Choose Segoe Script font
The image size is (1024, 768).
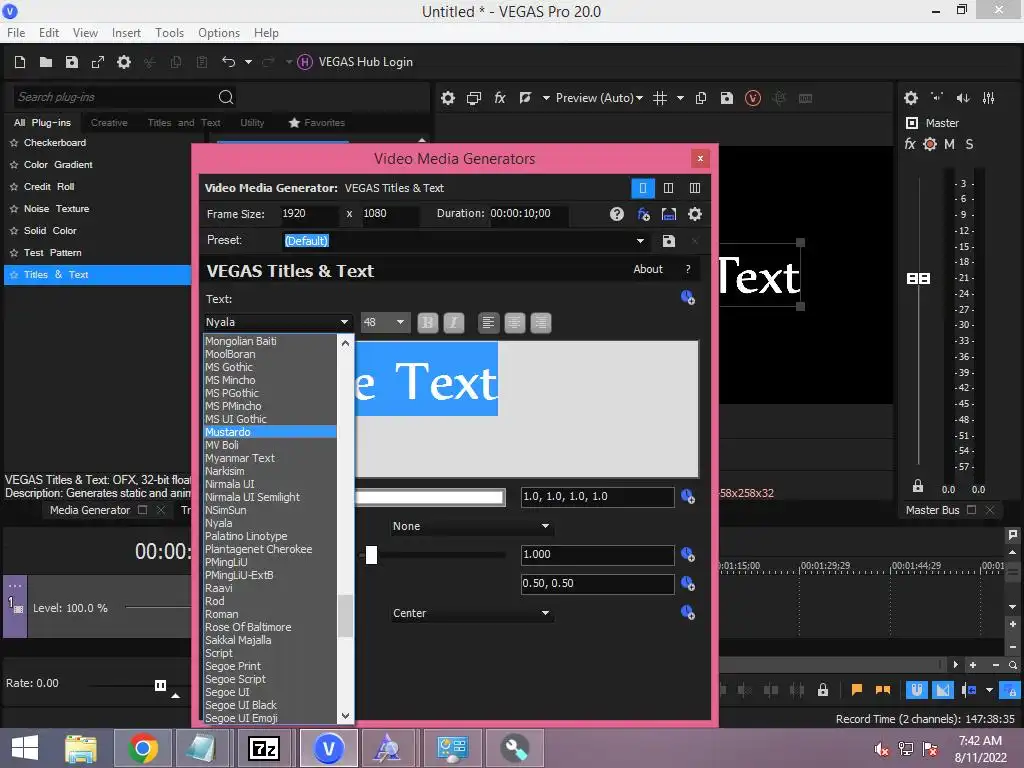235,679
